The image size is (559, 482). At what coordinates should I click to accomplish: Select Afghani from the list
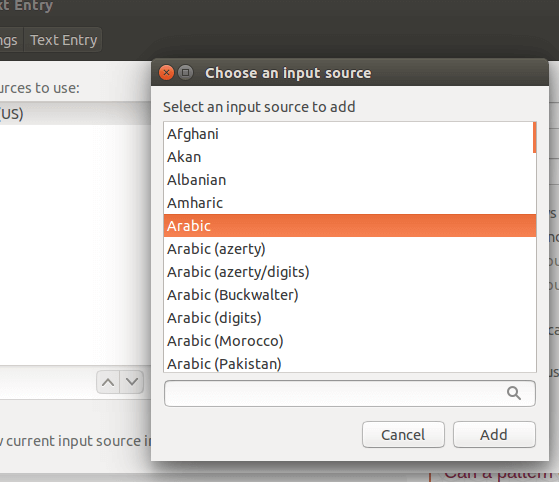[350, 134]
